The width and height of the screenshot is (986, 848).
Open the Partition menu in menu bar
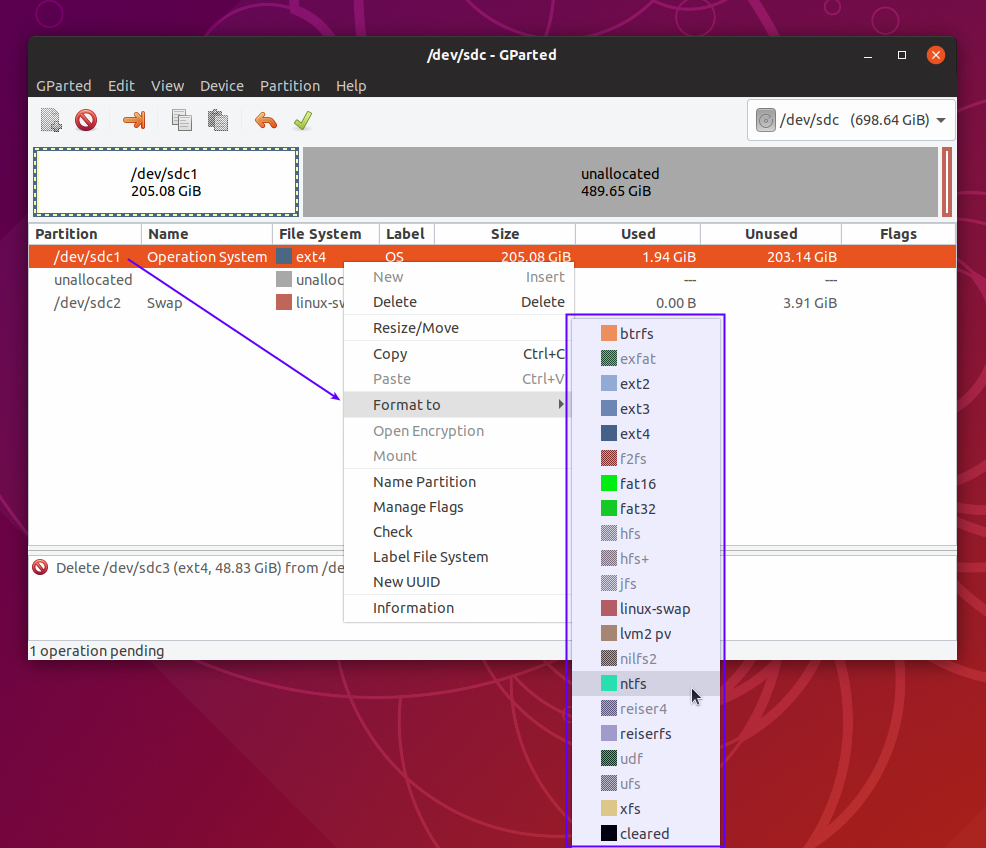pyautogui.click(x=289, y=86)
